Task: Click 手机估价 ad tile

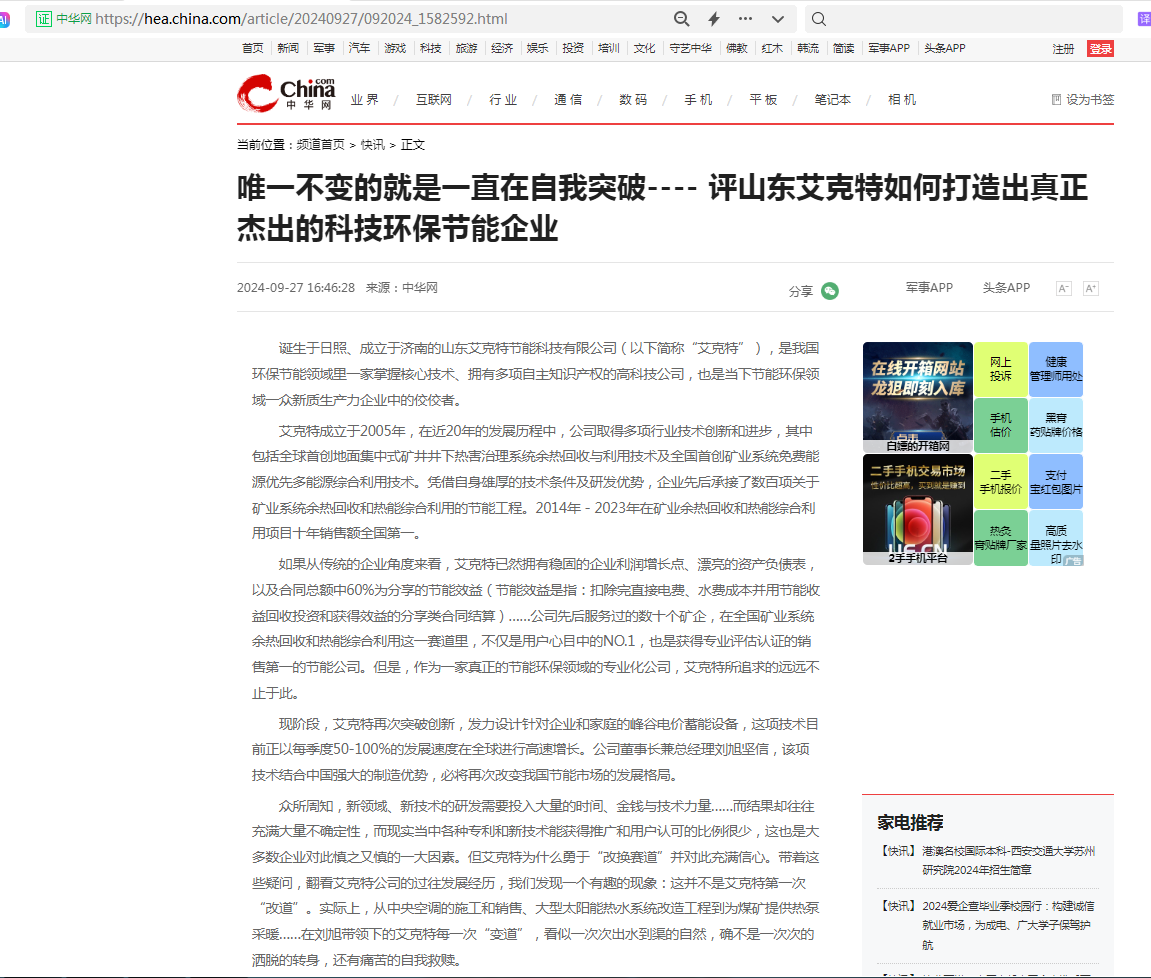Action: [1001, 425]
